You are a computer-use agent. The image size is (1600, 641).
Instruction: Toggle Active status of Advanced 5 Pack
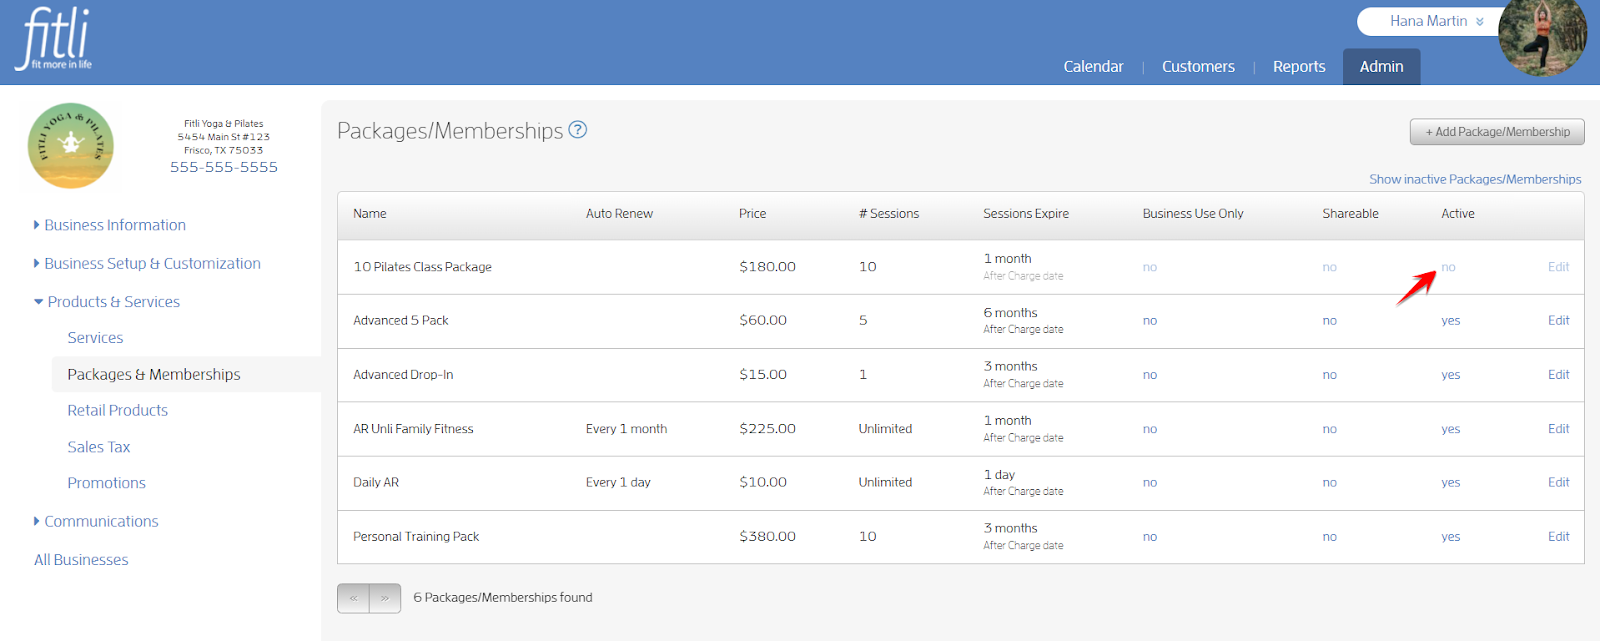tap(1451, 321)
